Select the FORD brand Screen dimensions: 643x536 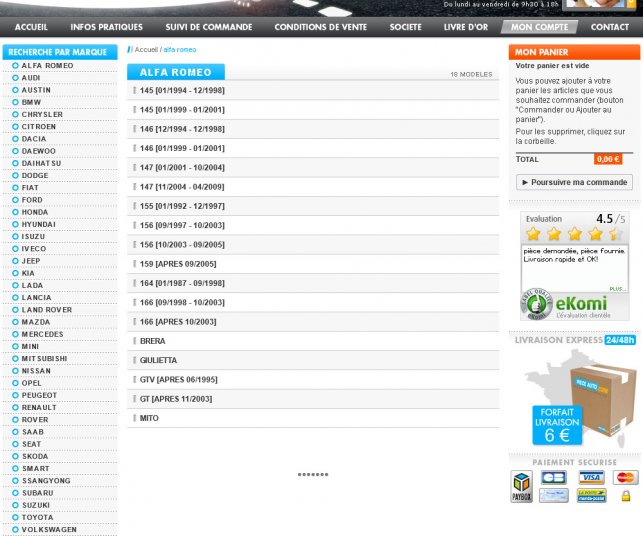point(32,200)
